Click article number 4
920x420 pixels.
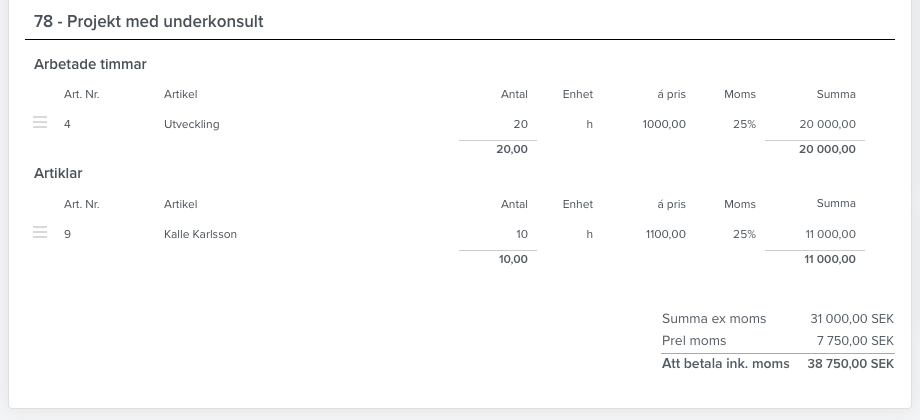click(67, 124)
